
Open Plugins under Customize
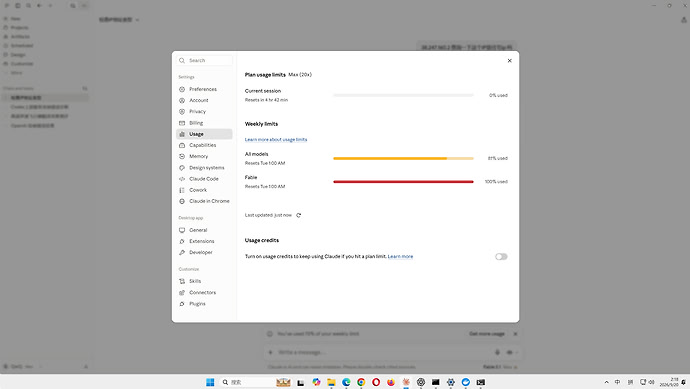204,304
